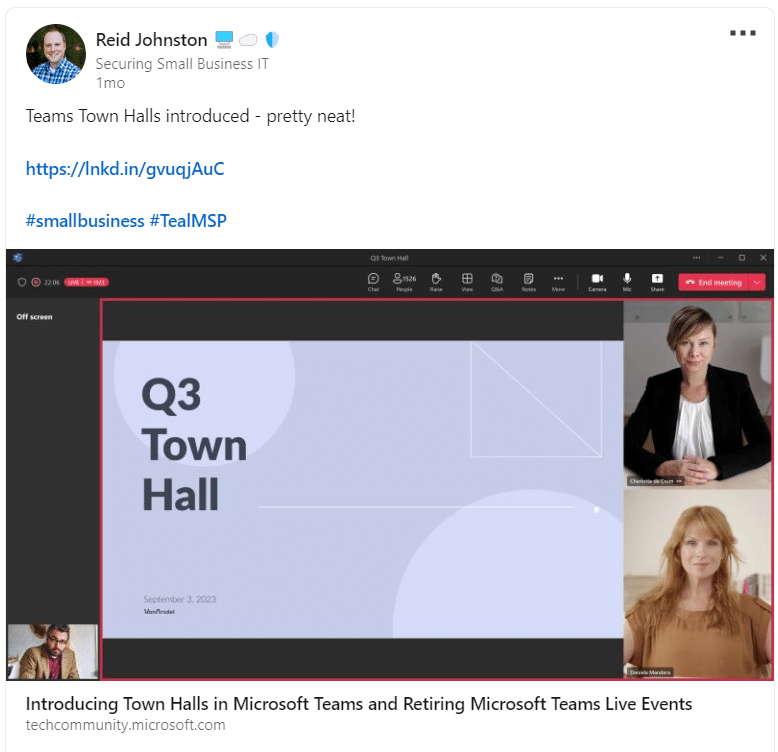Open the Chat icon in Teams toolbar

pos(373,282)
